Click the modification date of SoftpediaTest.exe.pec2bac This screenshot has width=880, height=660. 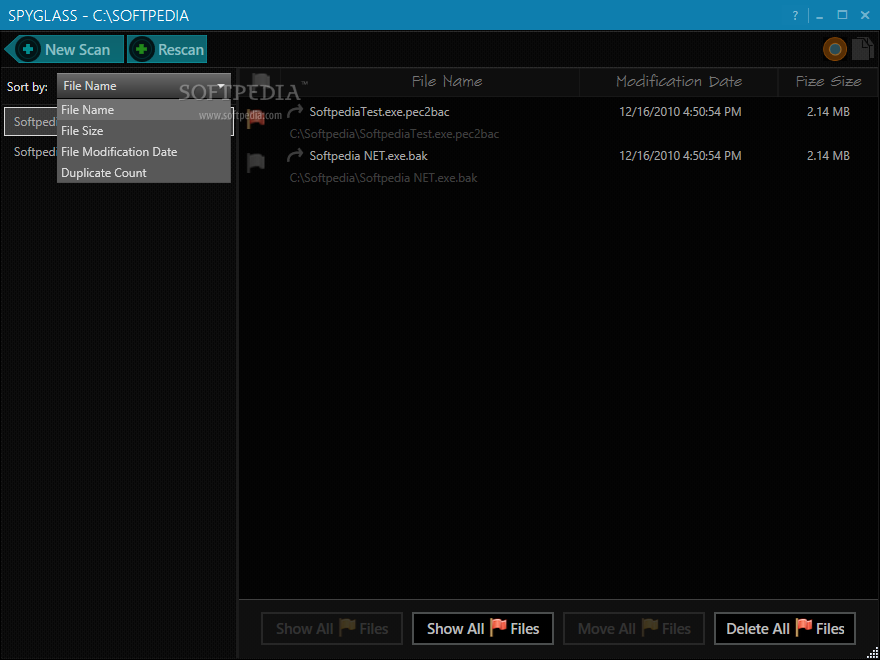[x=680, y=112]
